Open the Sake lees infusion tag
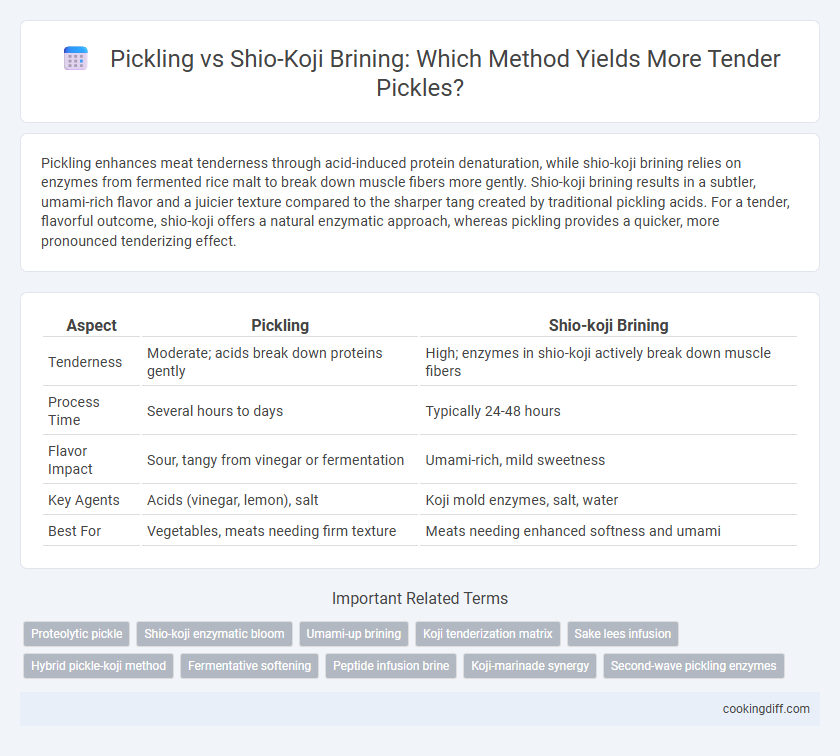This screenshot has width=840, height=756. (x=622, y=634)
